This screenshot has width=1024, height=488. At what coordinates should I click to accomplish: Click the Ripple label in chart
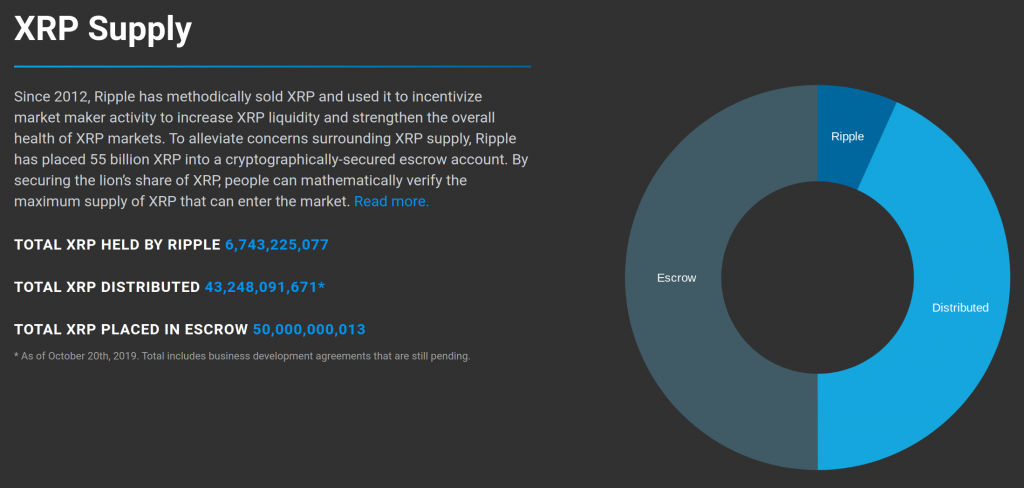847,137
